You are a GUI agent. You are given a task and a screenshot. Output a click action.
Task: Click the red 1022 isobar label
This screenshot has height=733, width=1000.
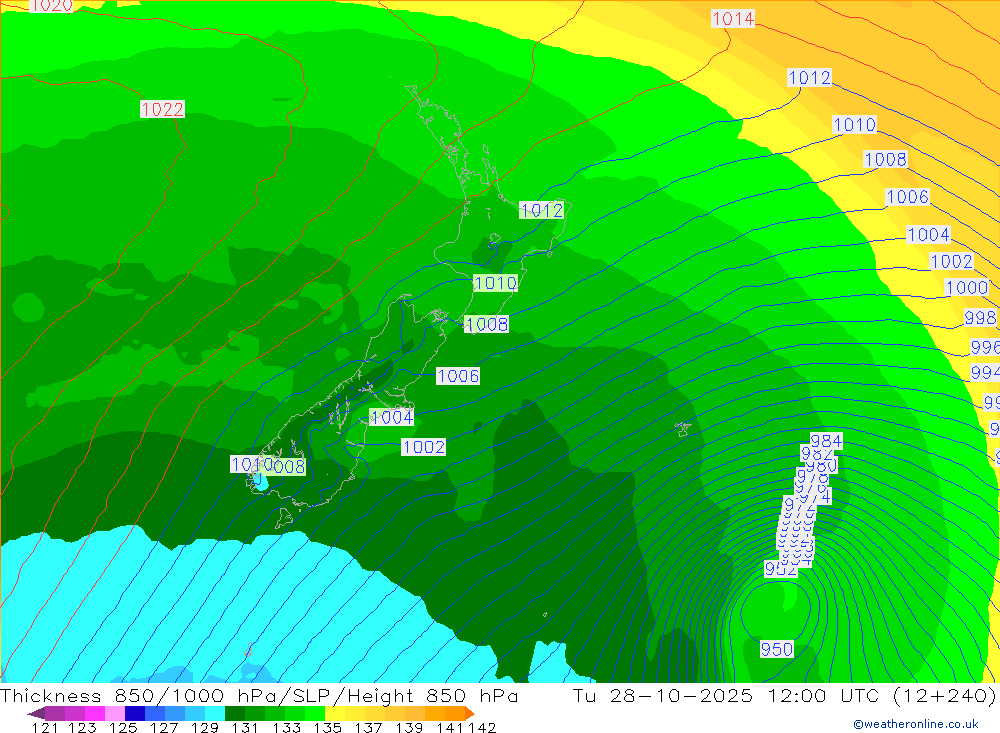pyautogui.click(x=162, y=110)
